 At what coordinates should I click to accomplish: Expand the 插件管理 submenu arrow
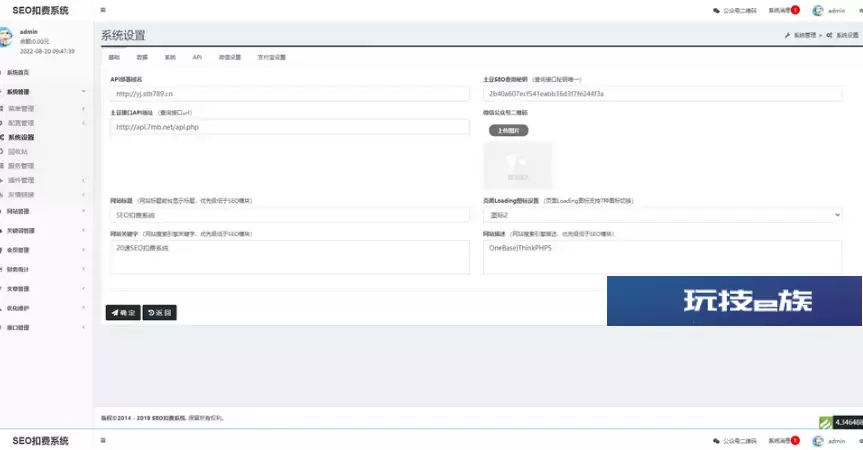[x=84, y=180]
